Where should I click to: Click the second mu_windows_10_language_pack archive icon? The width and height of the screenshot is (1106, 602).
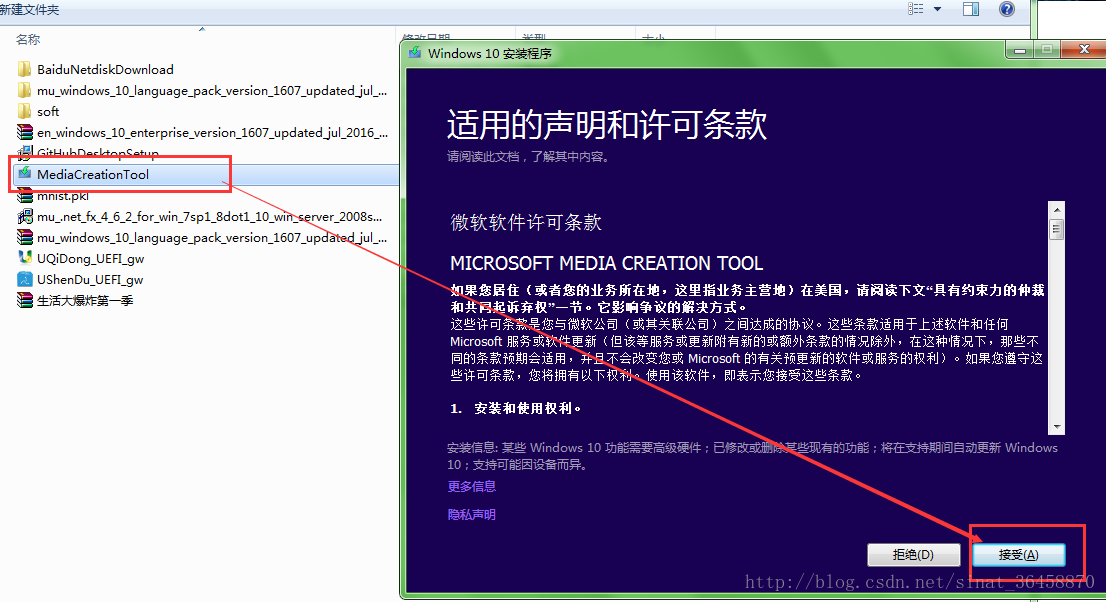pos(25,237)
